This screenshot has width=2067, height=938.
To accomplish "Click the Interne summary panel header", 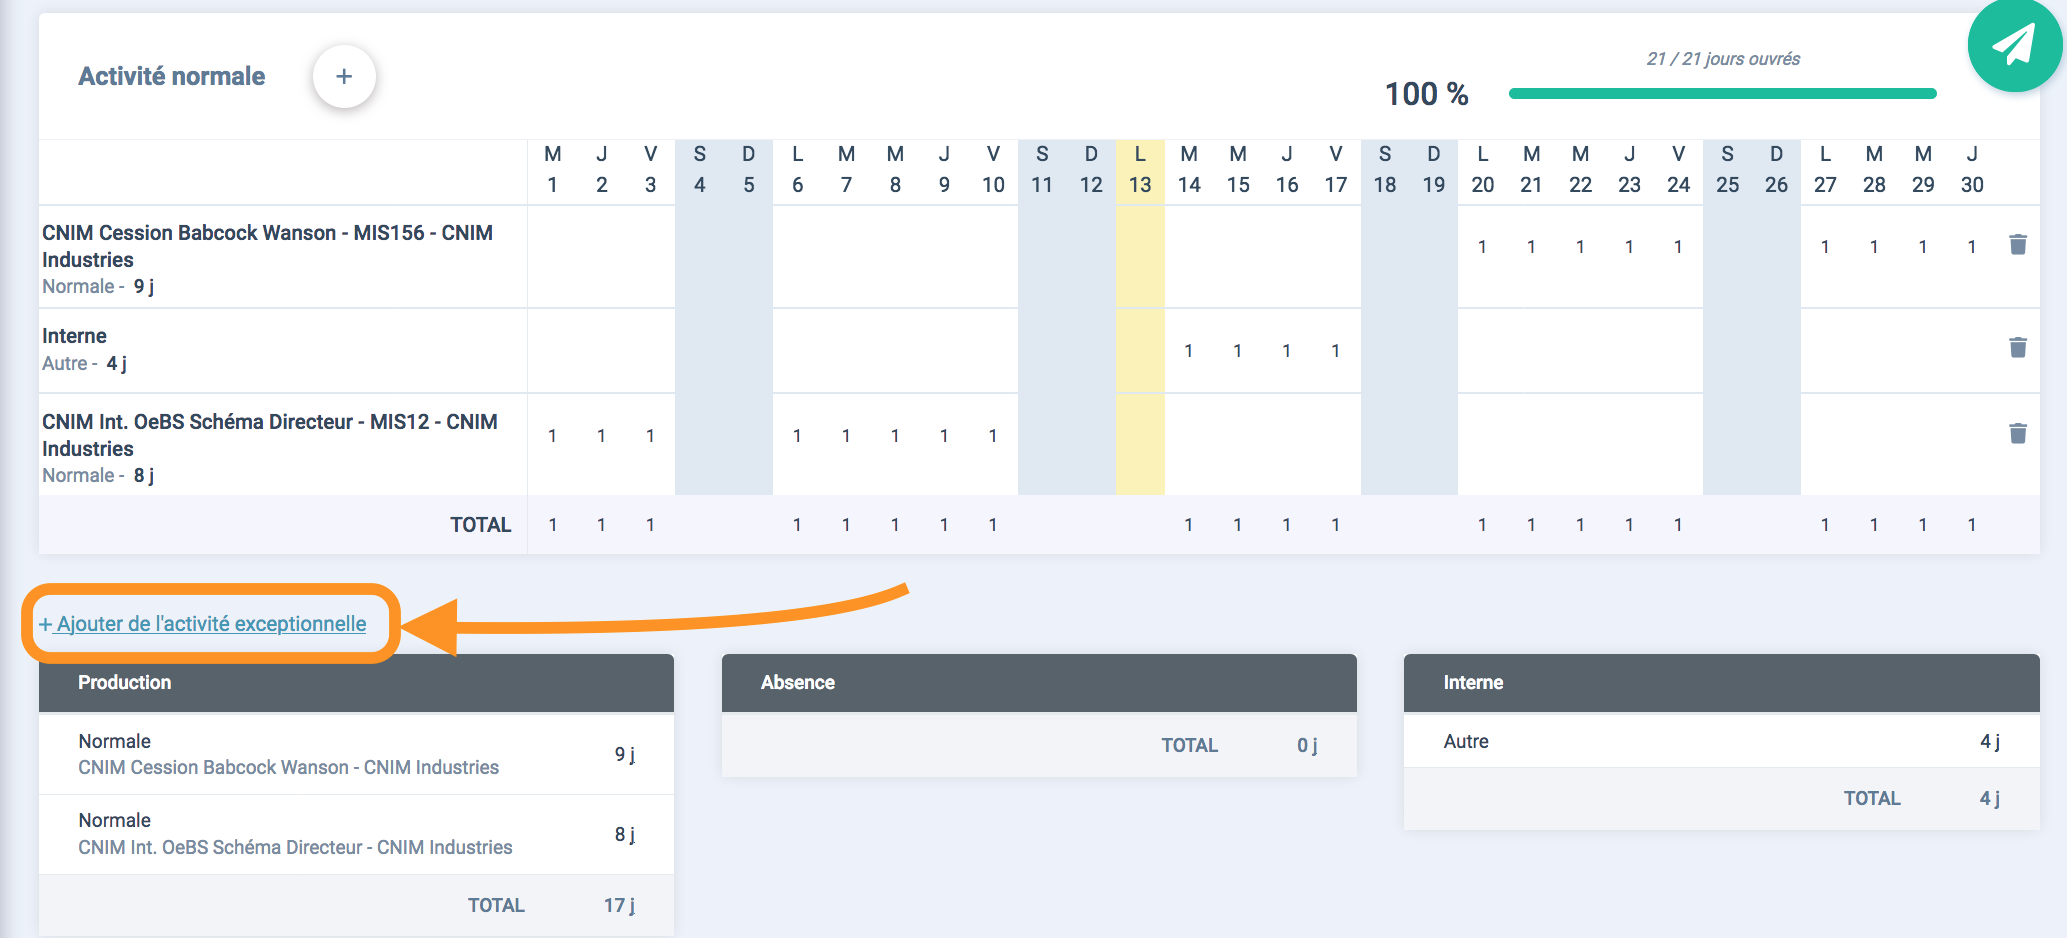I will 1721,683.
